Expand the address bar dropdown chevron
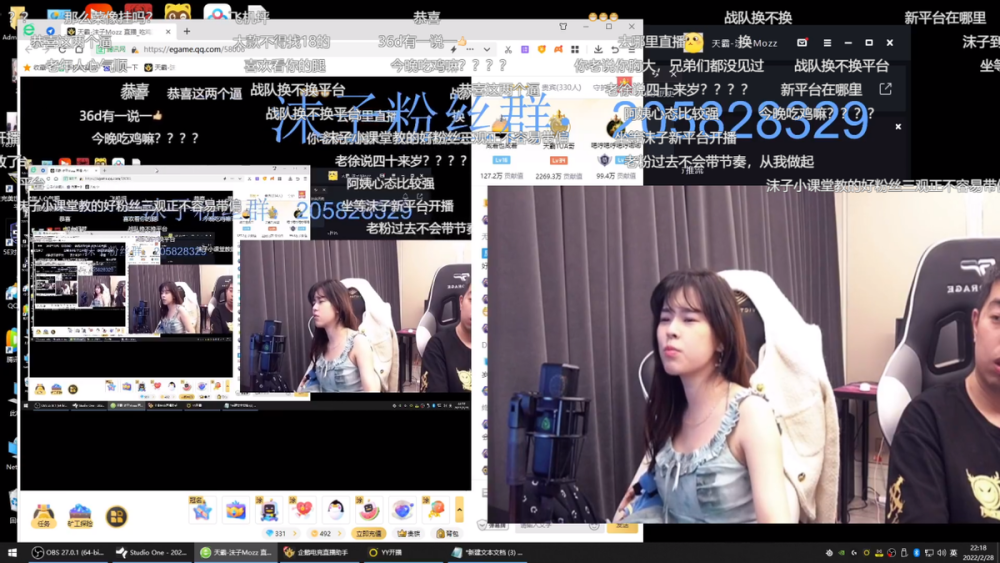Viewport: 1000px width, 563px height. 487,49
